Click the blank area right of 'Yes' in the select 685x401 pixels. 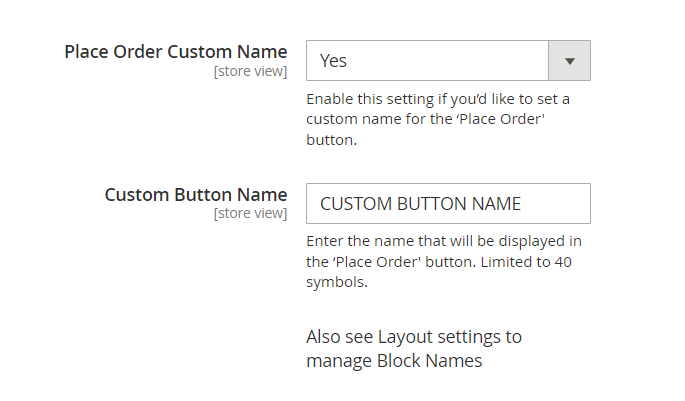446,61
